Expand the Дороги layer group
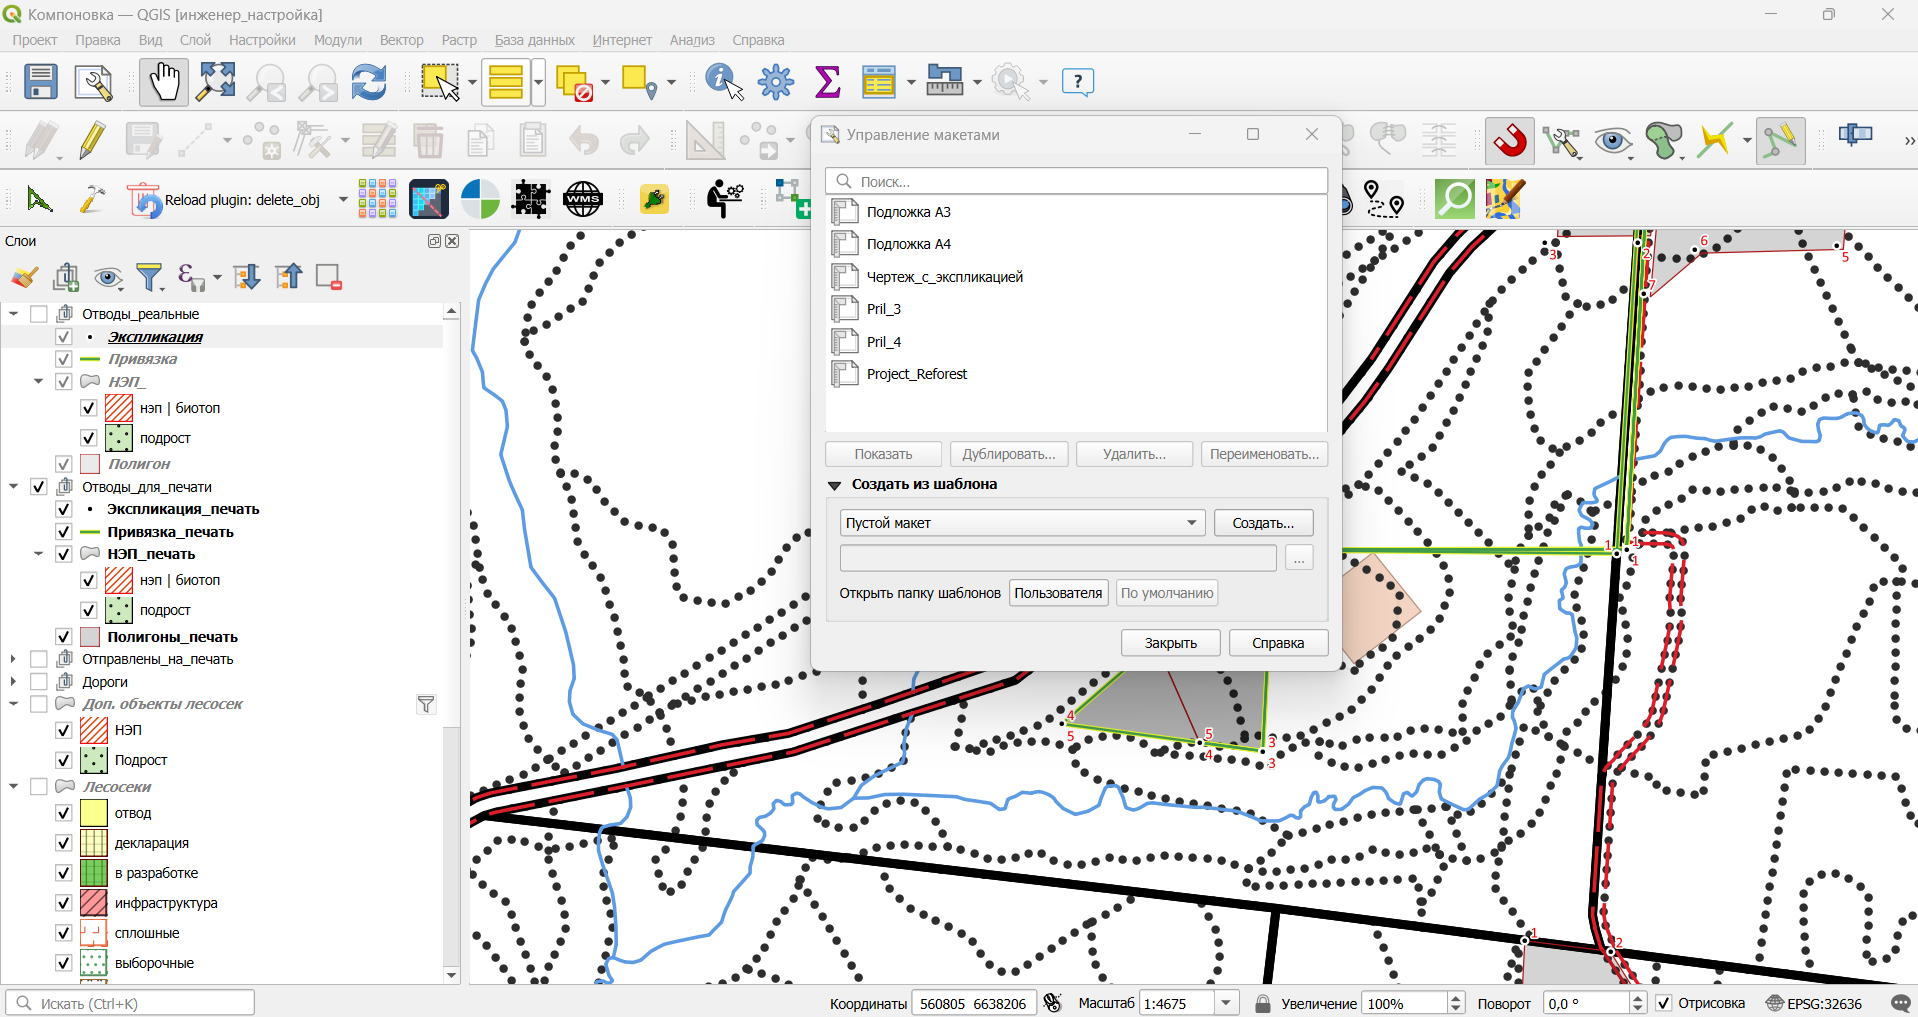 [13, 682]
